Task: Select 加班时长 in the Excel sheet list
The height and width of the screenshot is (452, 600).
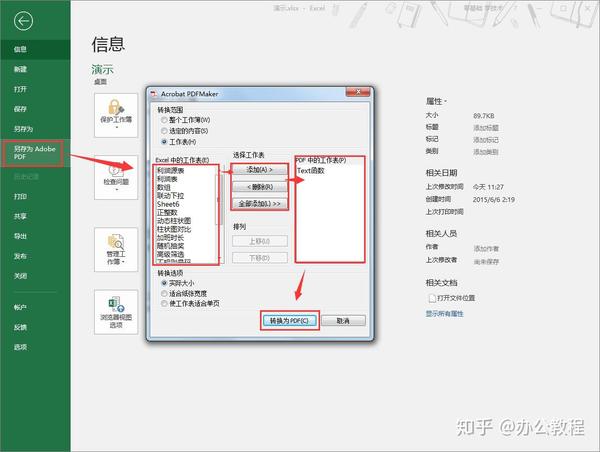Action: click(170, 238)
